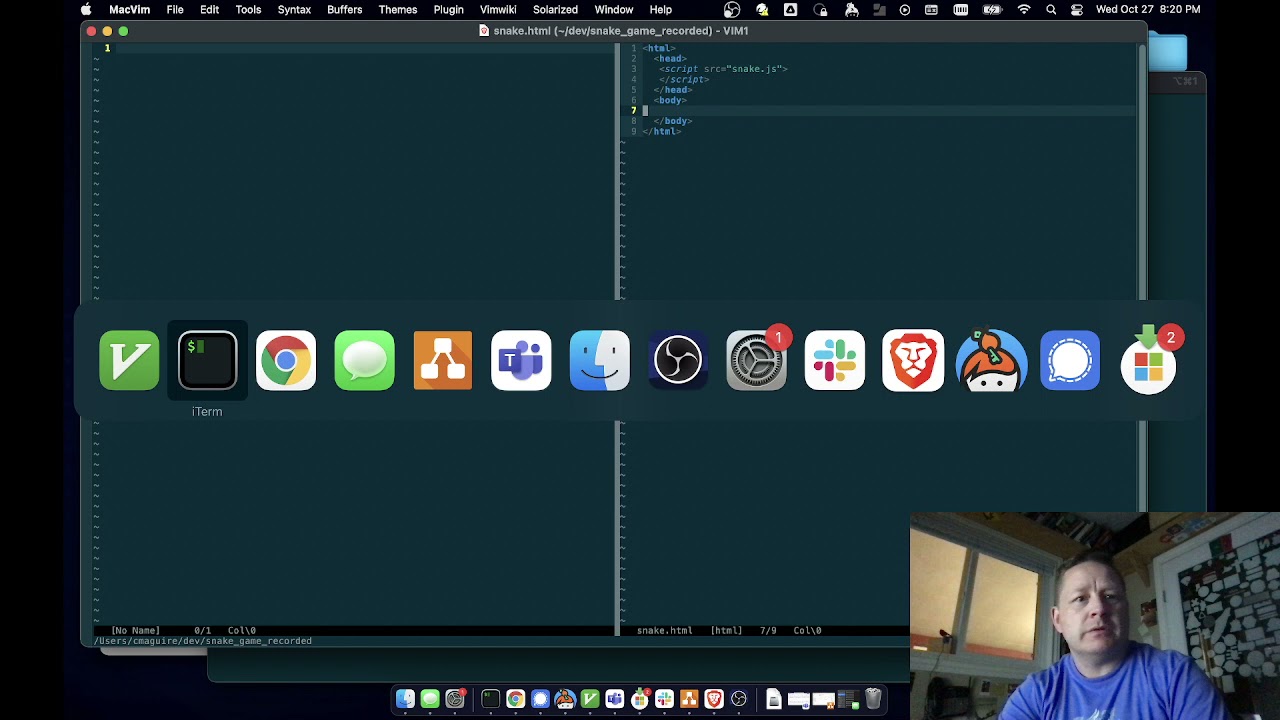This screenshot has height=720, width=1280.
Task: Select Brave browser in app switcher
Action: pos(913,360)
